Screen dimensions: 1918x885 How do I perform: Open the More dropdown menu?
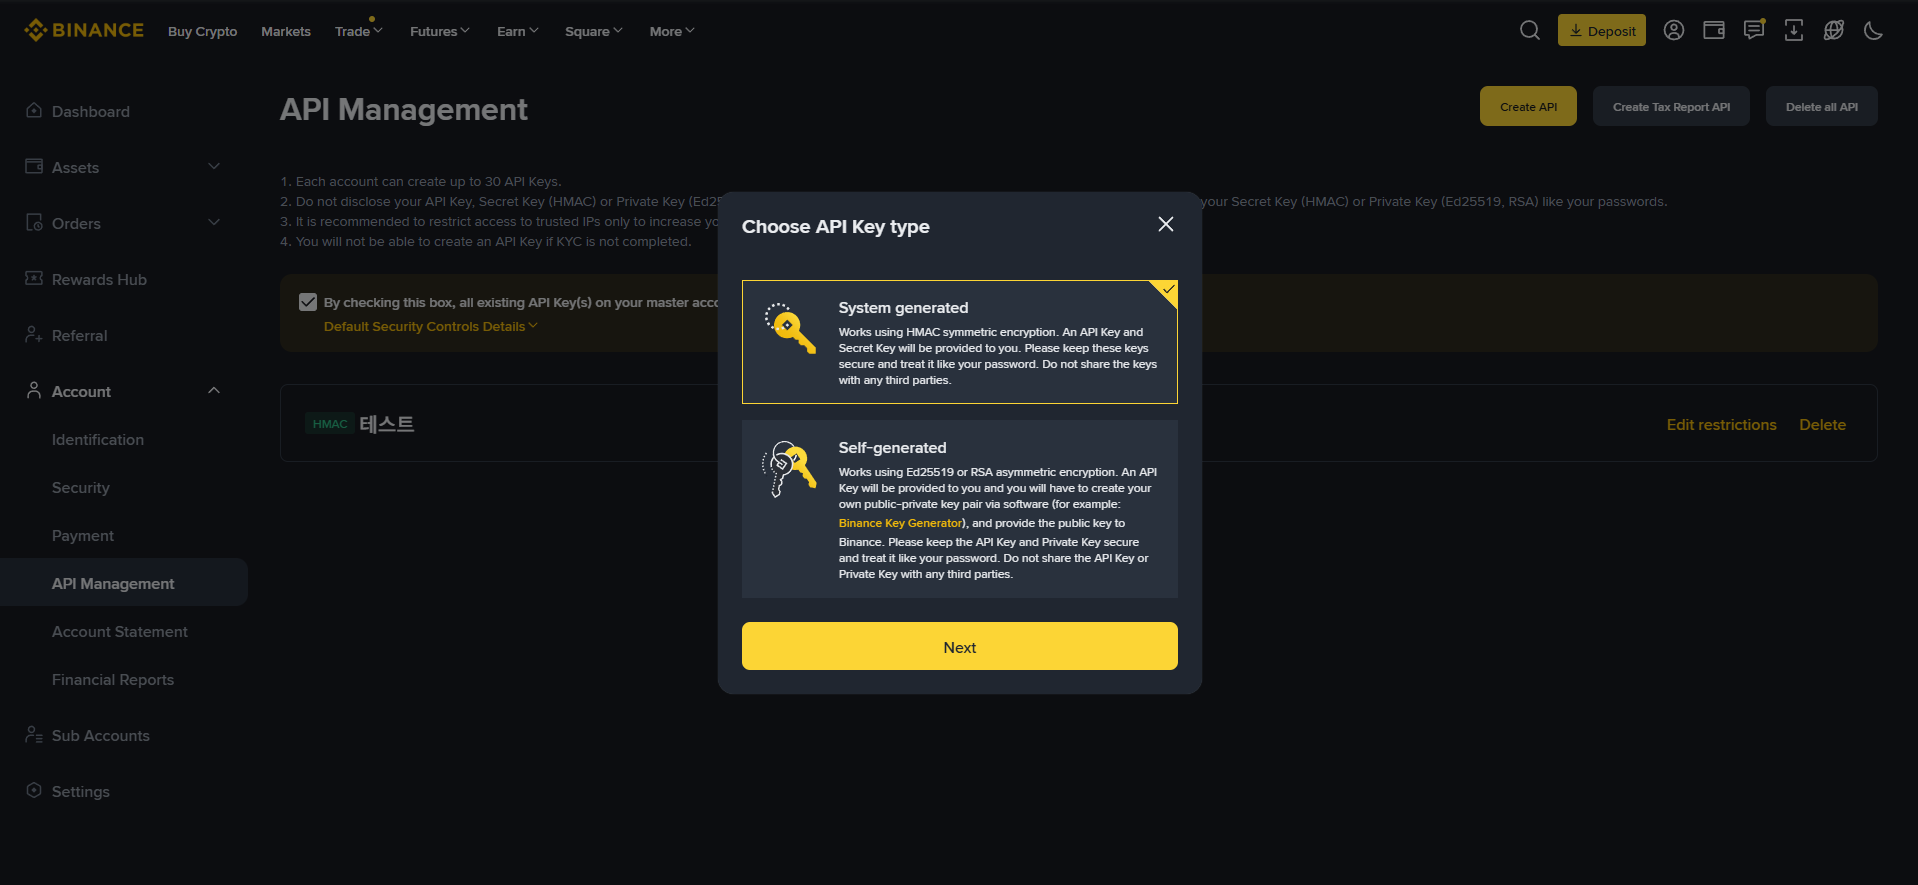672,31
